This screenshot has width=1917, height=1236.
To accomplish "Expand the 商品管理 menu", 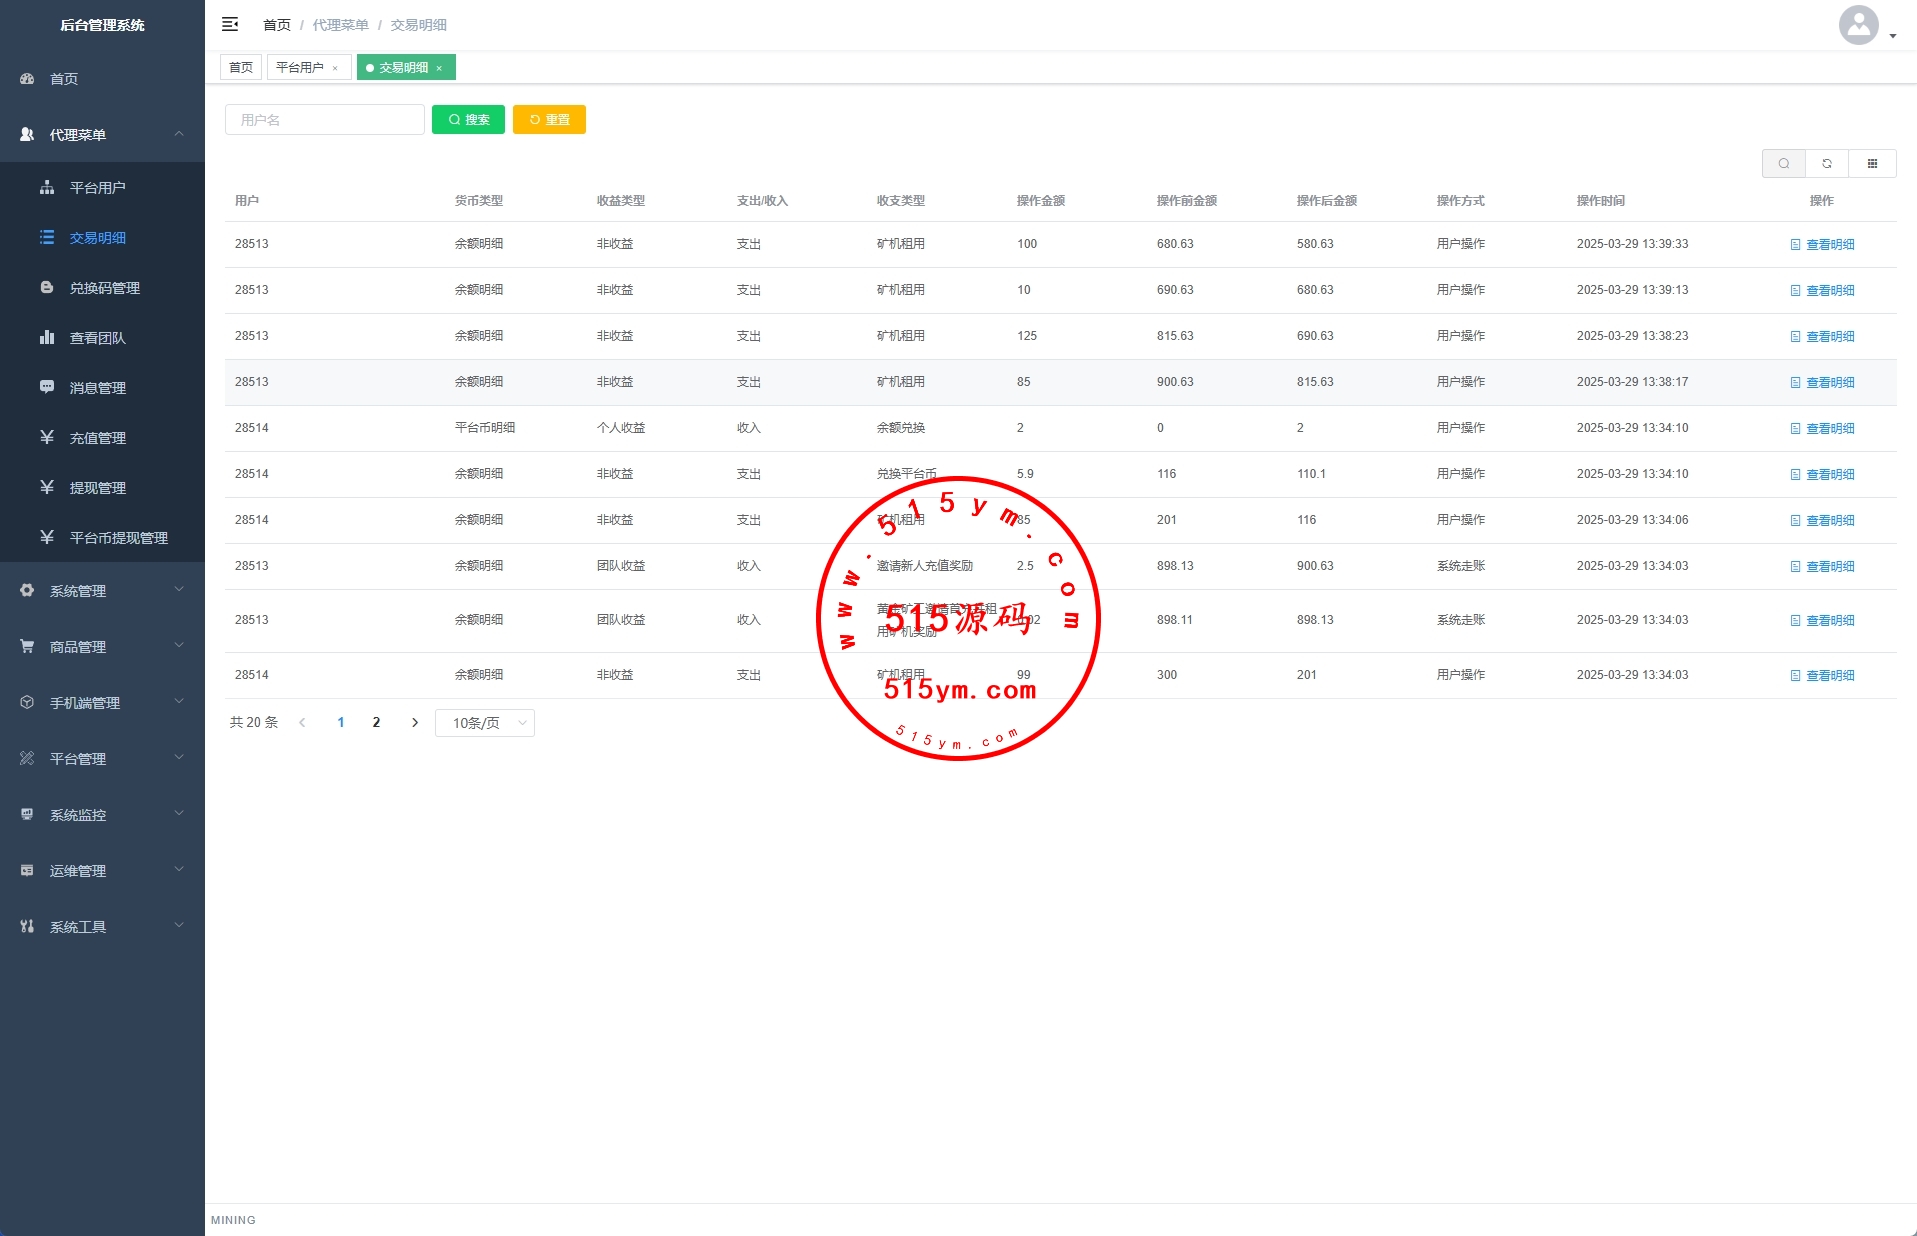I will [102, 647].
